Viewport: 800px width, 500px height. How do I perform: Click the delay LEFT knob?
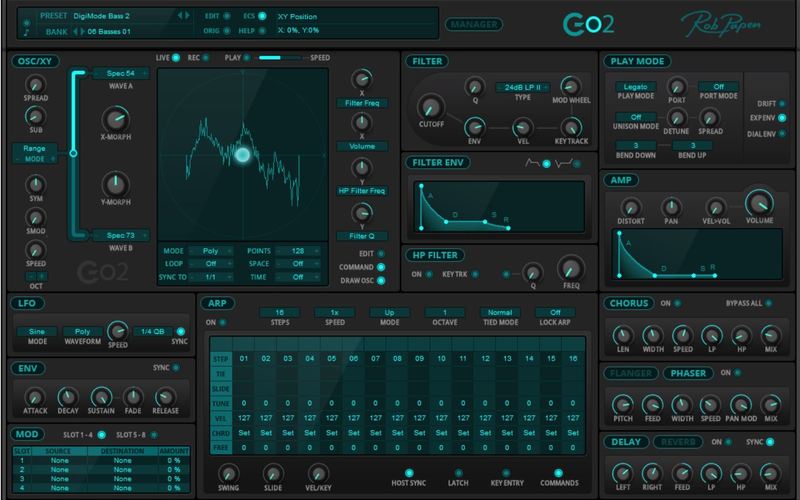(x=622, y=473)
